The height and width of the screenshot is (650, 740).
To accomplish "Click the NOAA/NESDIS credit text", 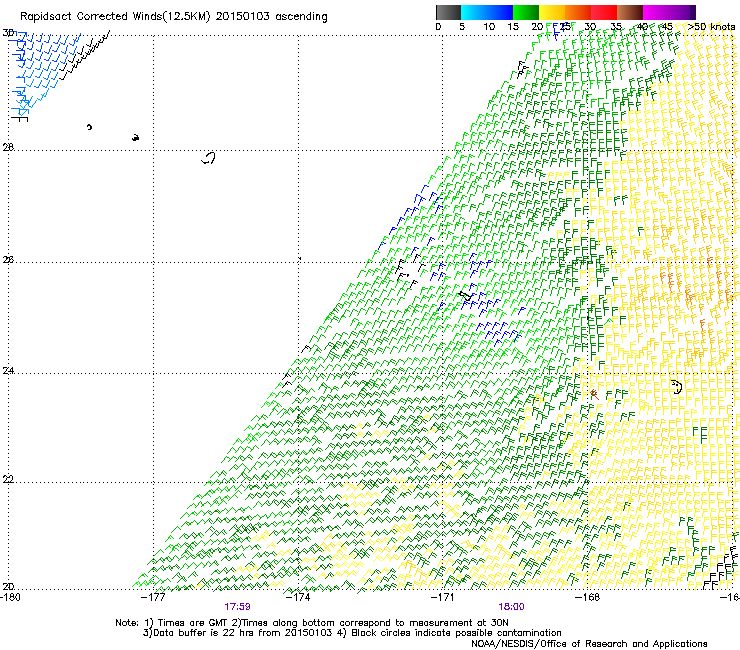I will pos(589,644).
